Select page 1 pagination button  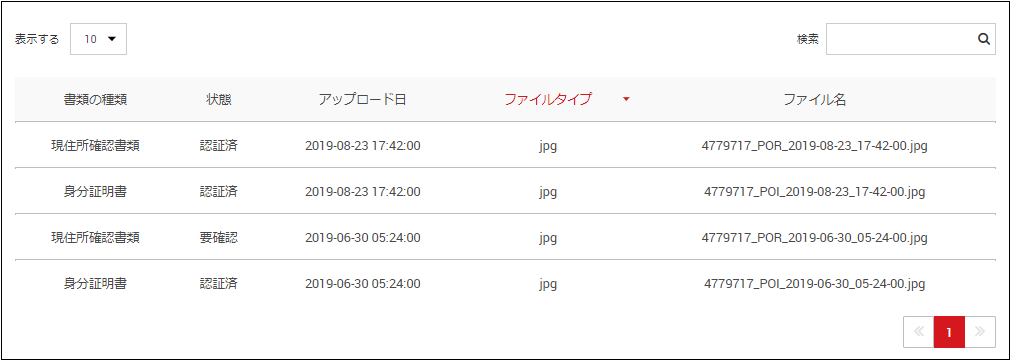949,332
